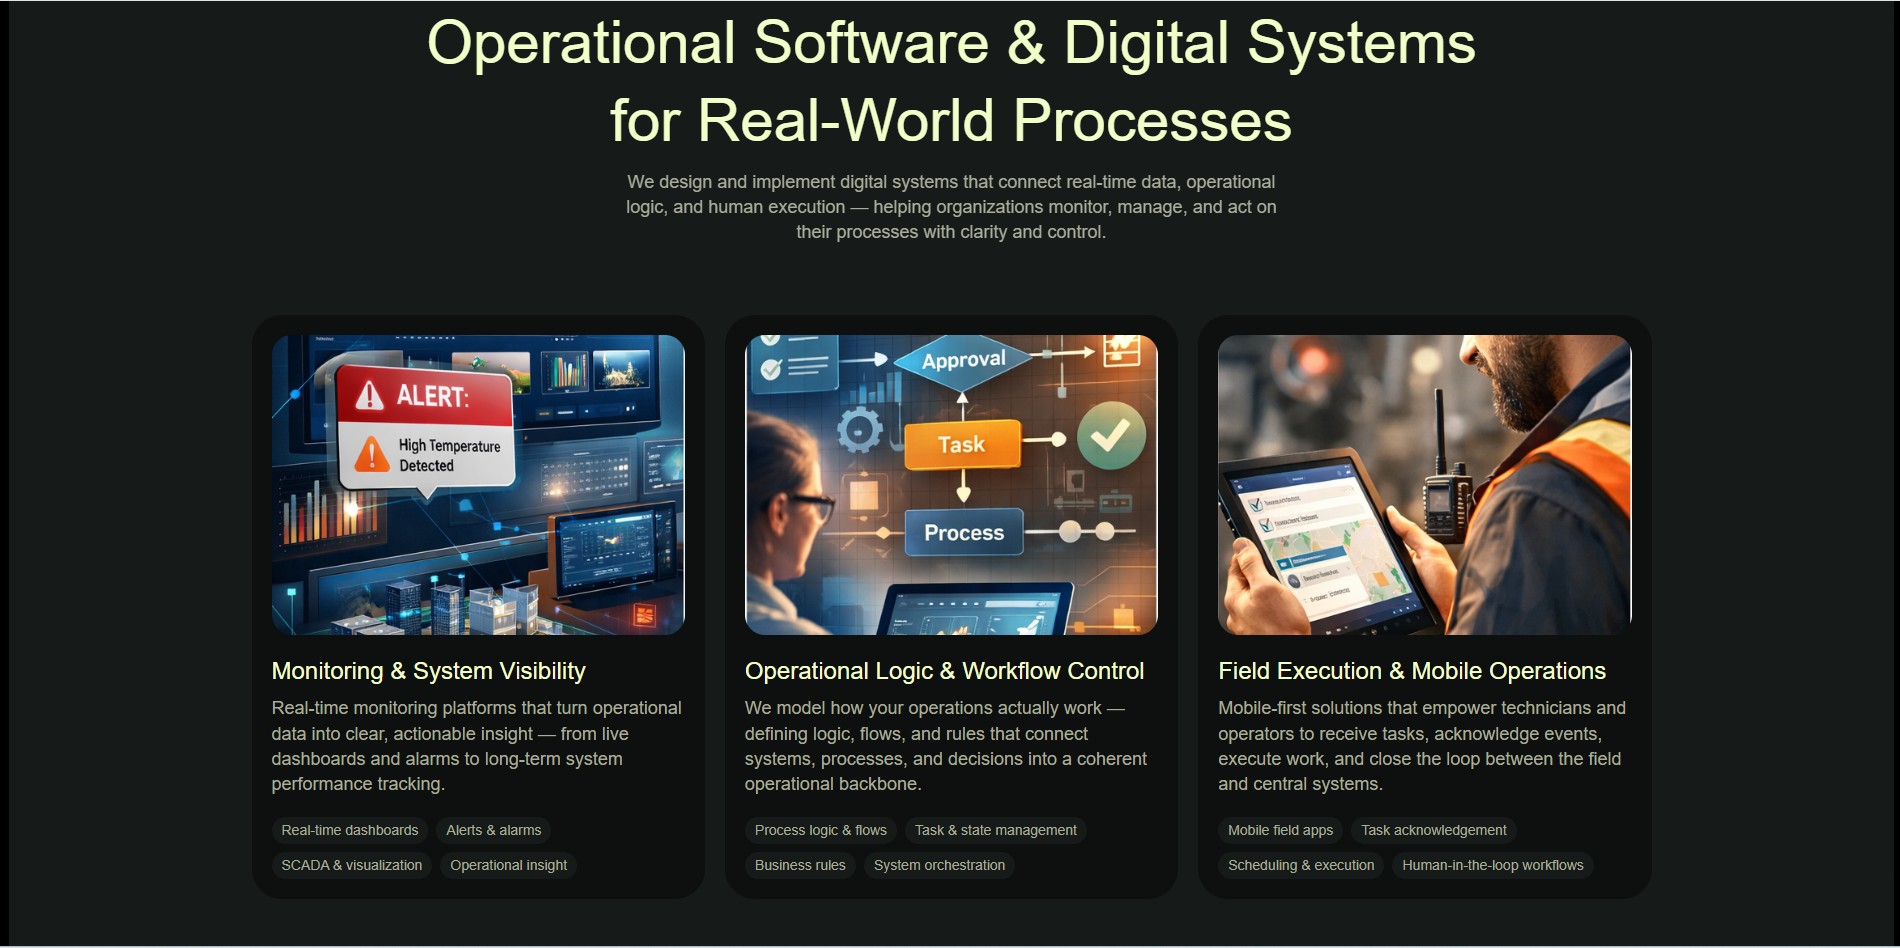The height and width of the screenshot is (948, 1900).
Task: Click the high temperature alert card image
Action: click(x=478, y=484)
